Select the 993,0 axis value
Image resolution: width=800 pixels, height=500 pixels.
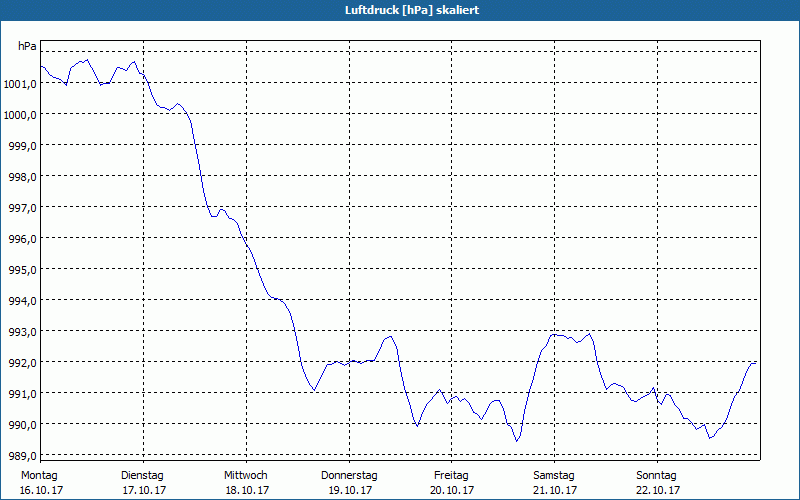click(22, 332)
